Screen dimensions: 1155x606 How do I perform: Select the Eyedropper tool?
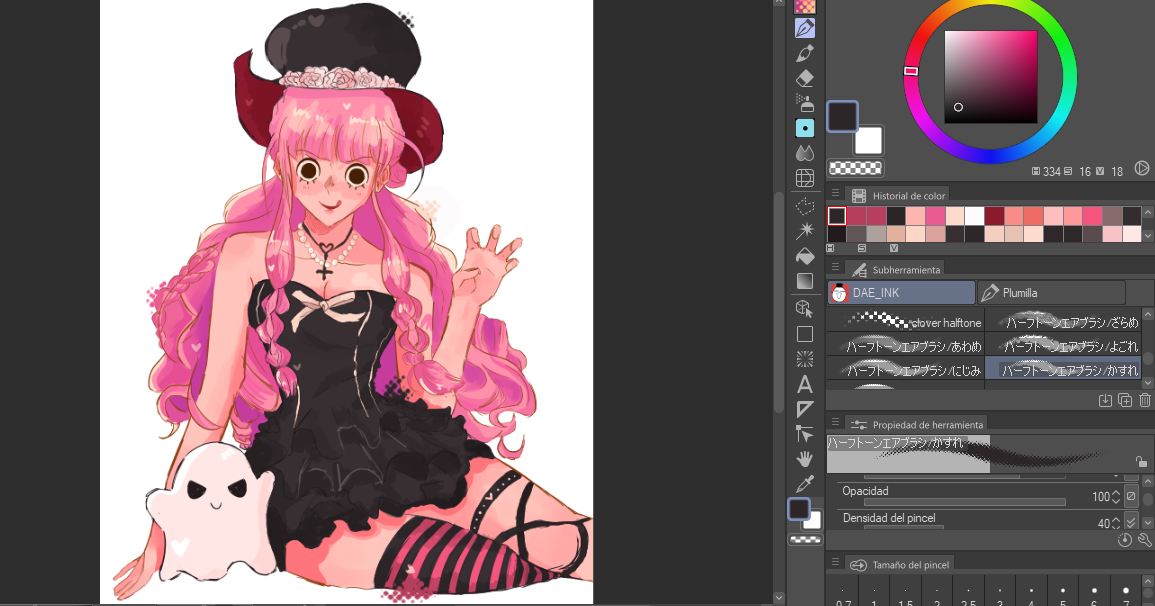(x=805, y=484)
